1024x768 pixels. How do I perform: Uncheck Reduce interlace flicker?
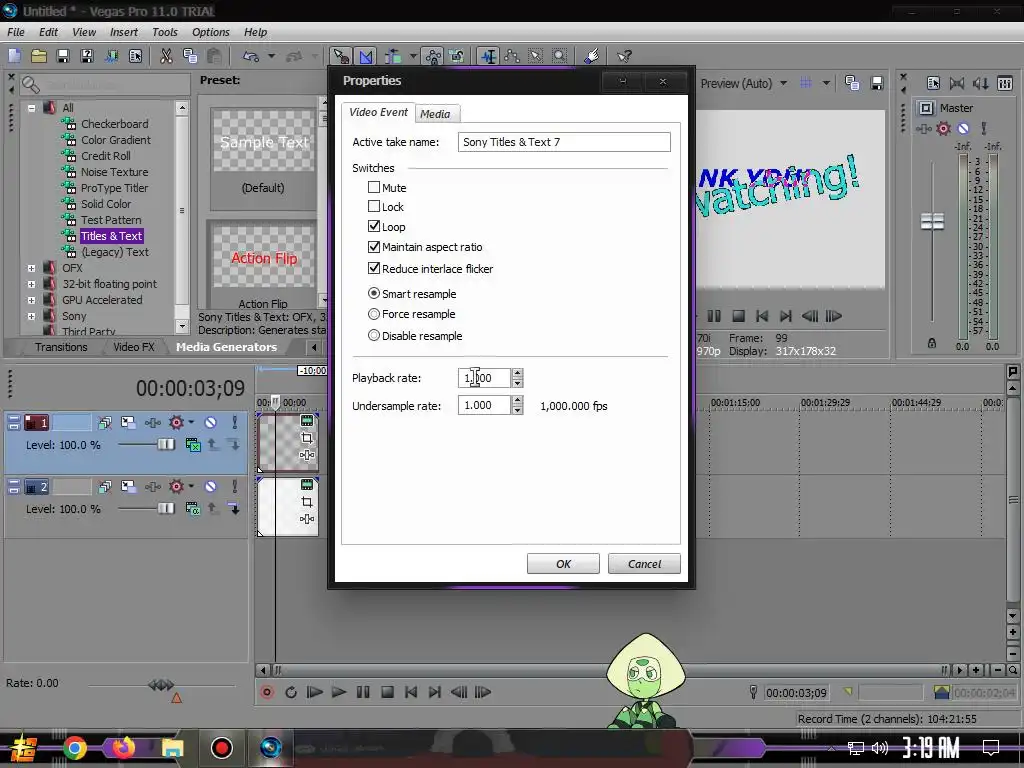374,268
